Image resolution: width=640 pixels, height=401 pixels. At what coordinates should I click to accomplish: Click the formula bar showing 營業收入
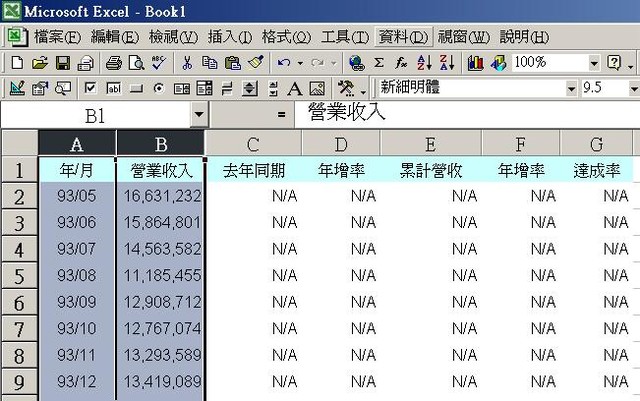point(467,113)
